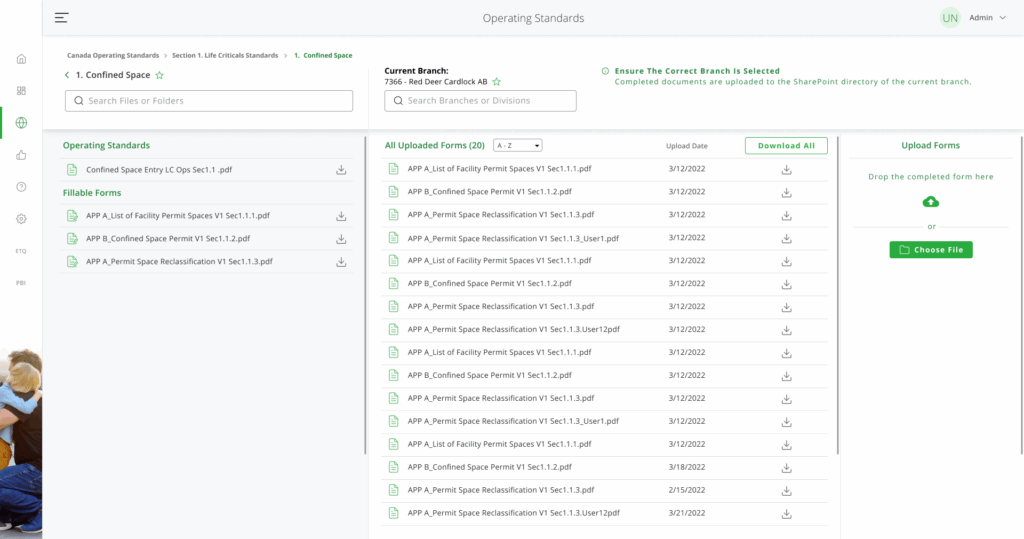The width and height of the screenshot is (1024, 539).
Task: Click the thumbs-up sidebar icon
Action: [21, 155]
